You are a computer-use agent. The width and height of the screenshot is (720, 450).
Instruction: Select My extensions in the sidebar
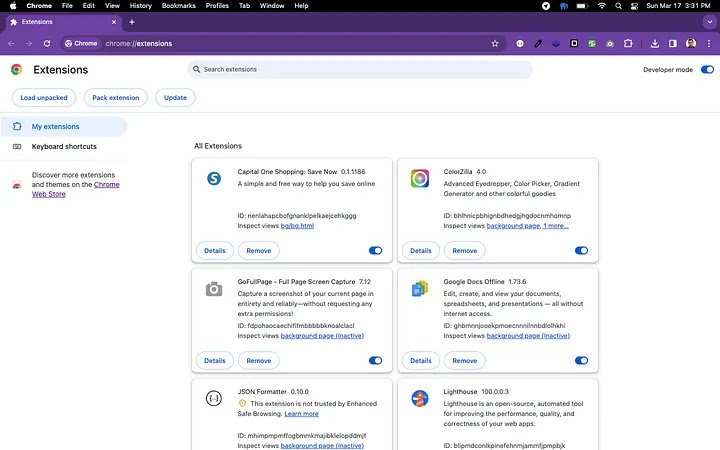[x=63, y=126]
